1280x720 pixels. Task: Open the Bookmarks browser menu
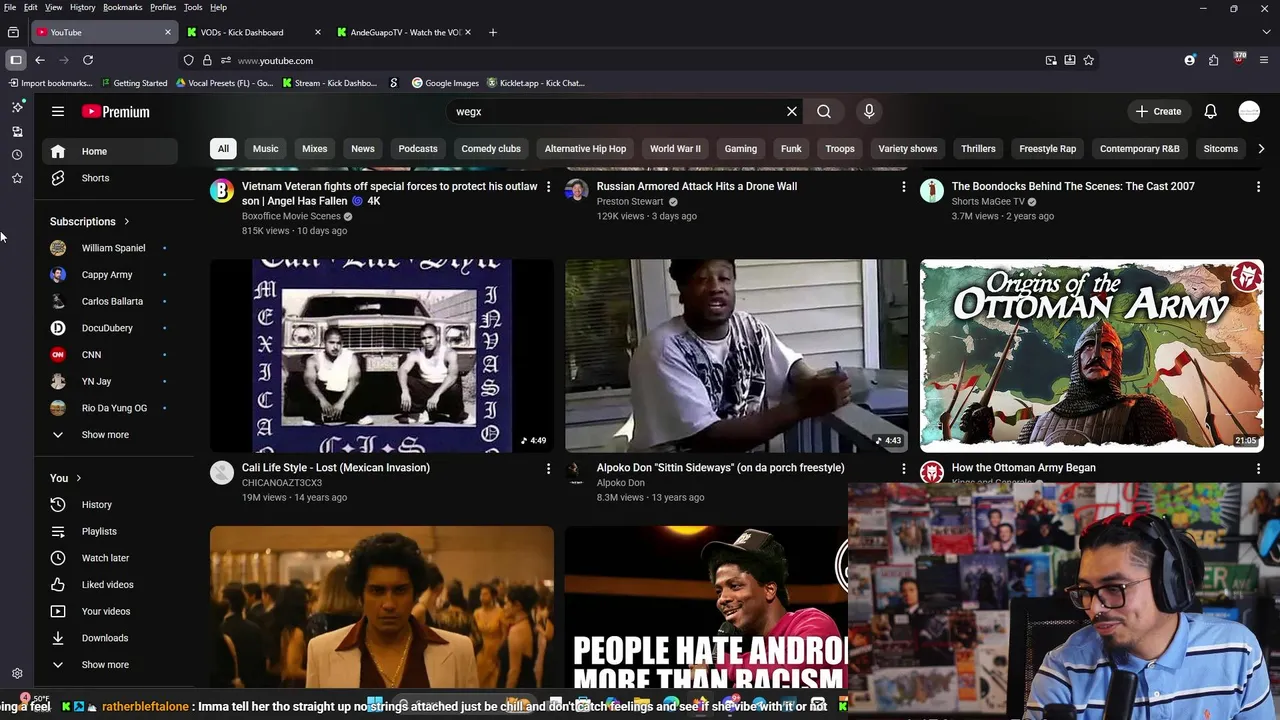pos(123,7)
